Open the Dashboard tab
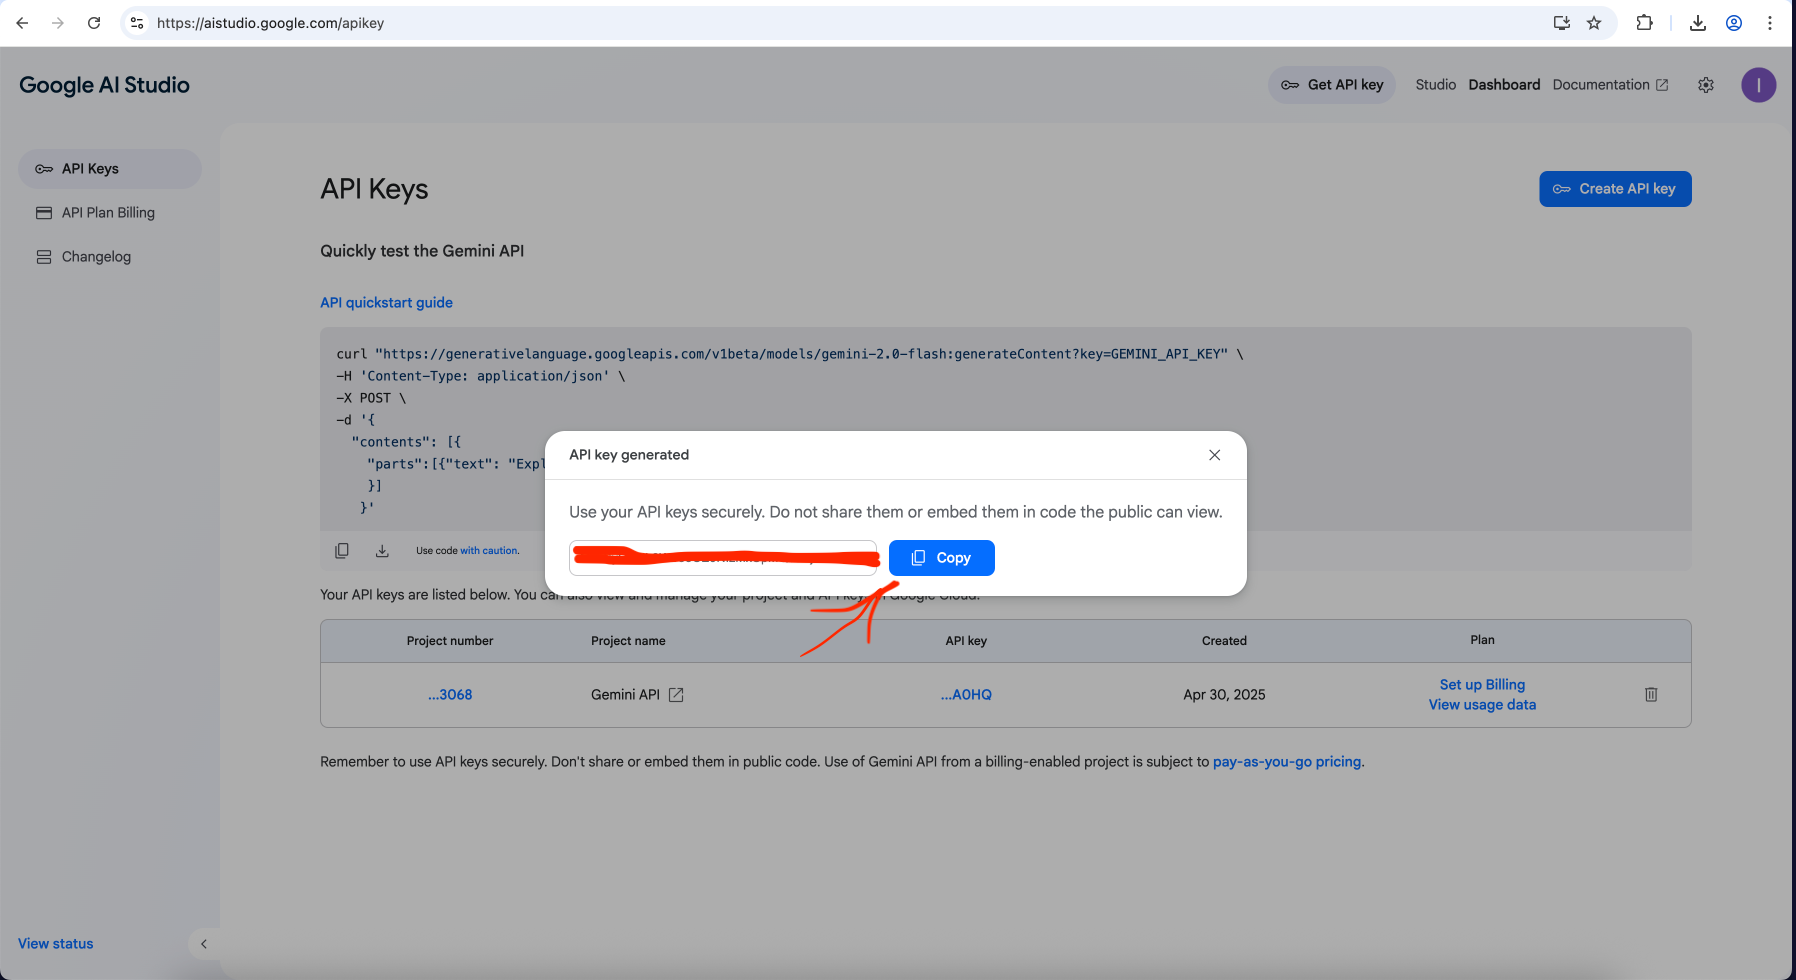 [x=1504, y=85]
